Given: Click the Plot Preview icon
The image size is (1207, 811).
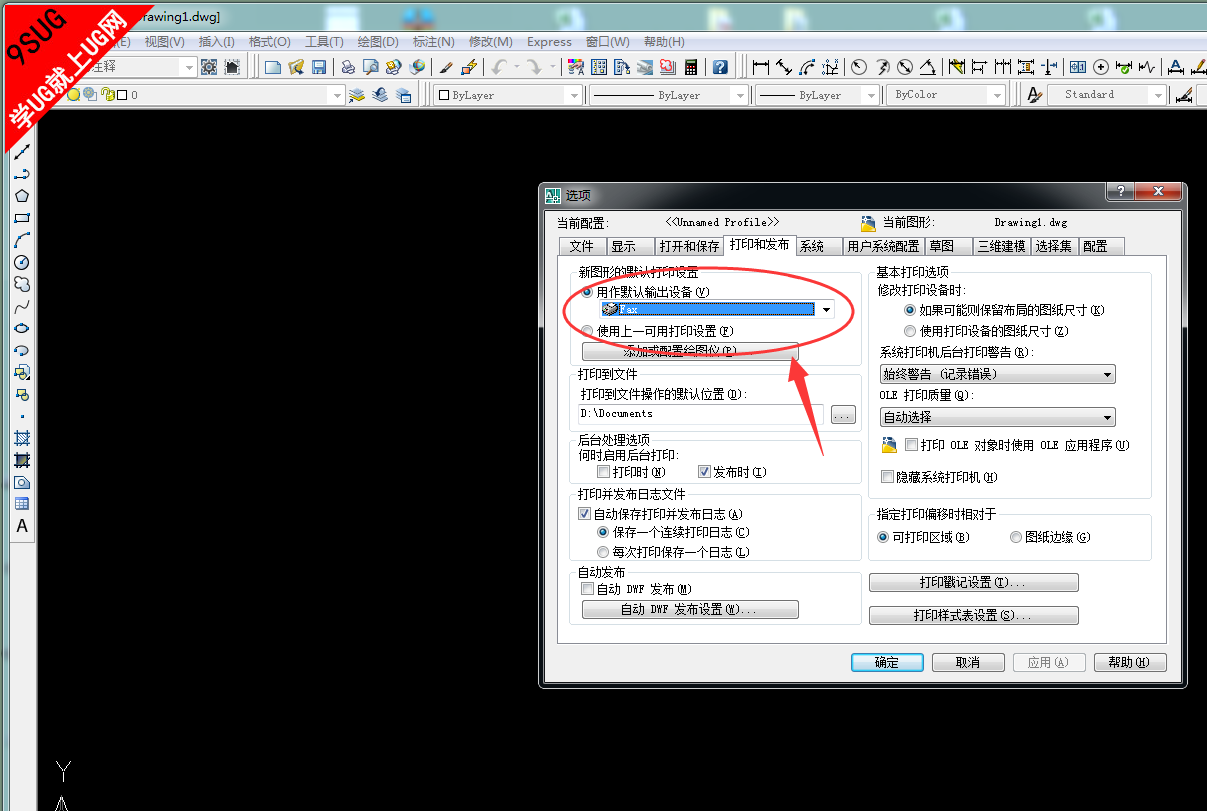Looking at the screenshot, I should point(371,67).
